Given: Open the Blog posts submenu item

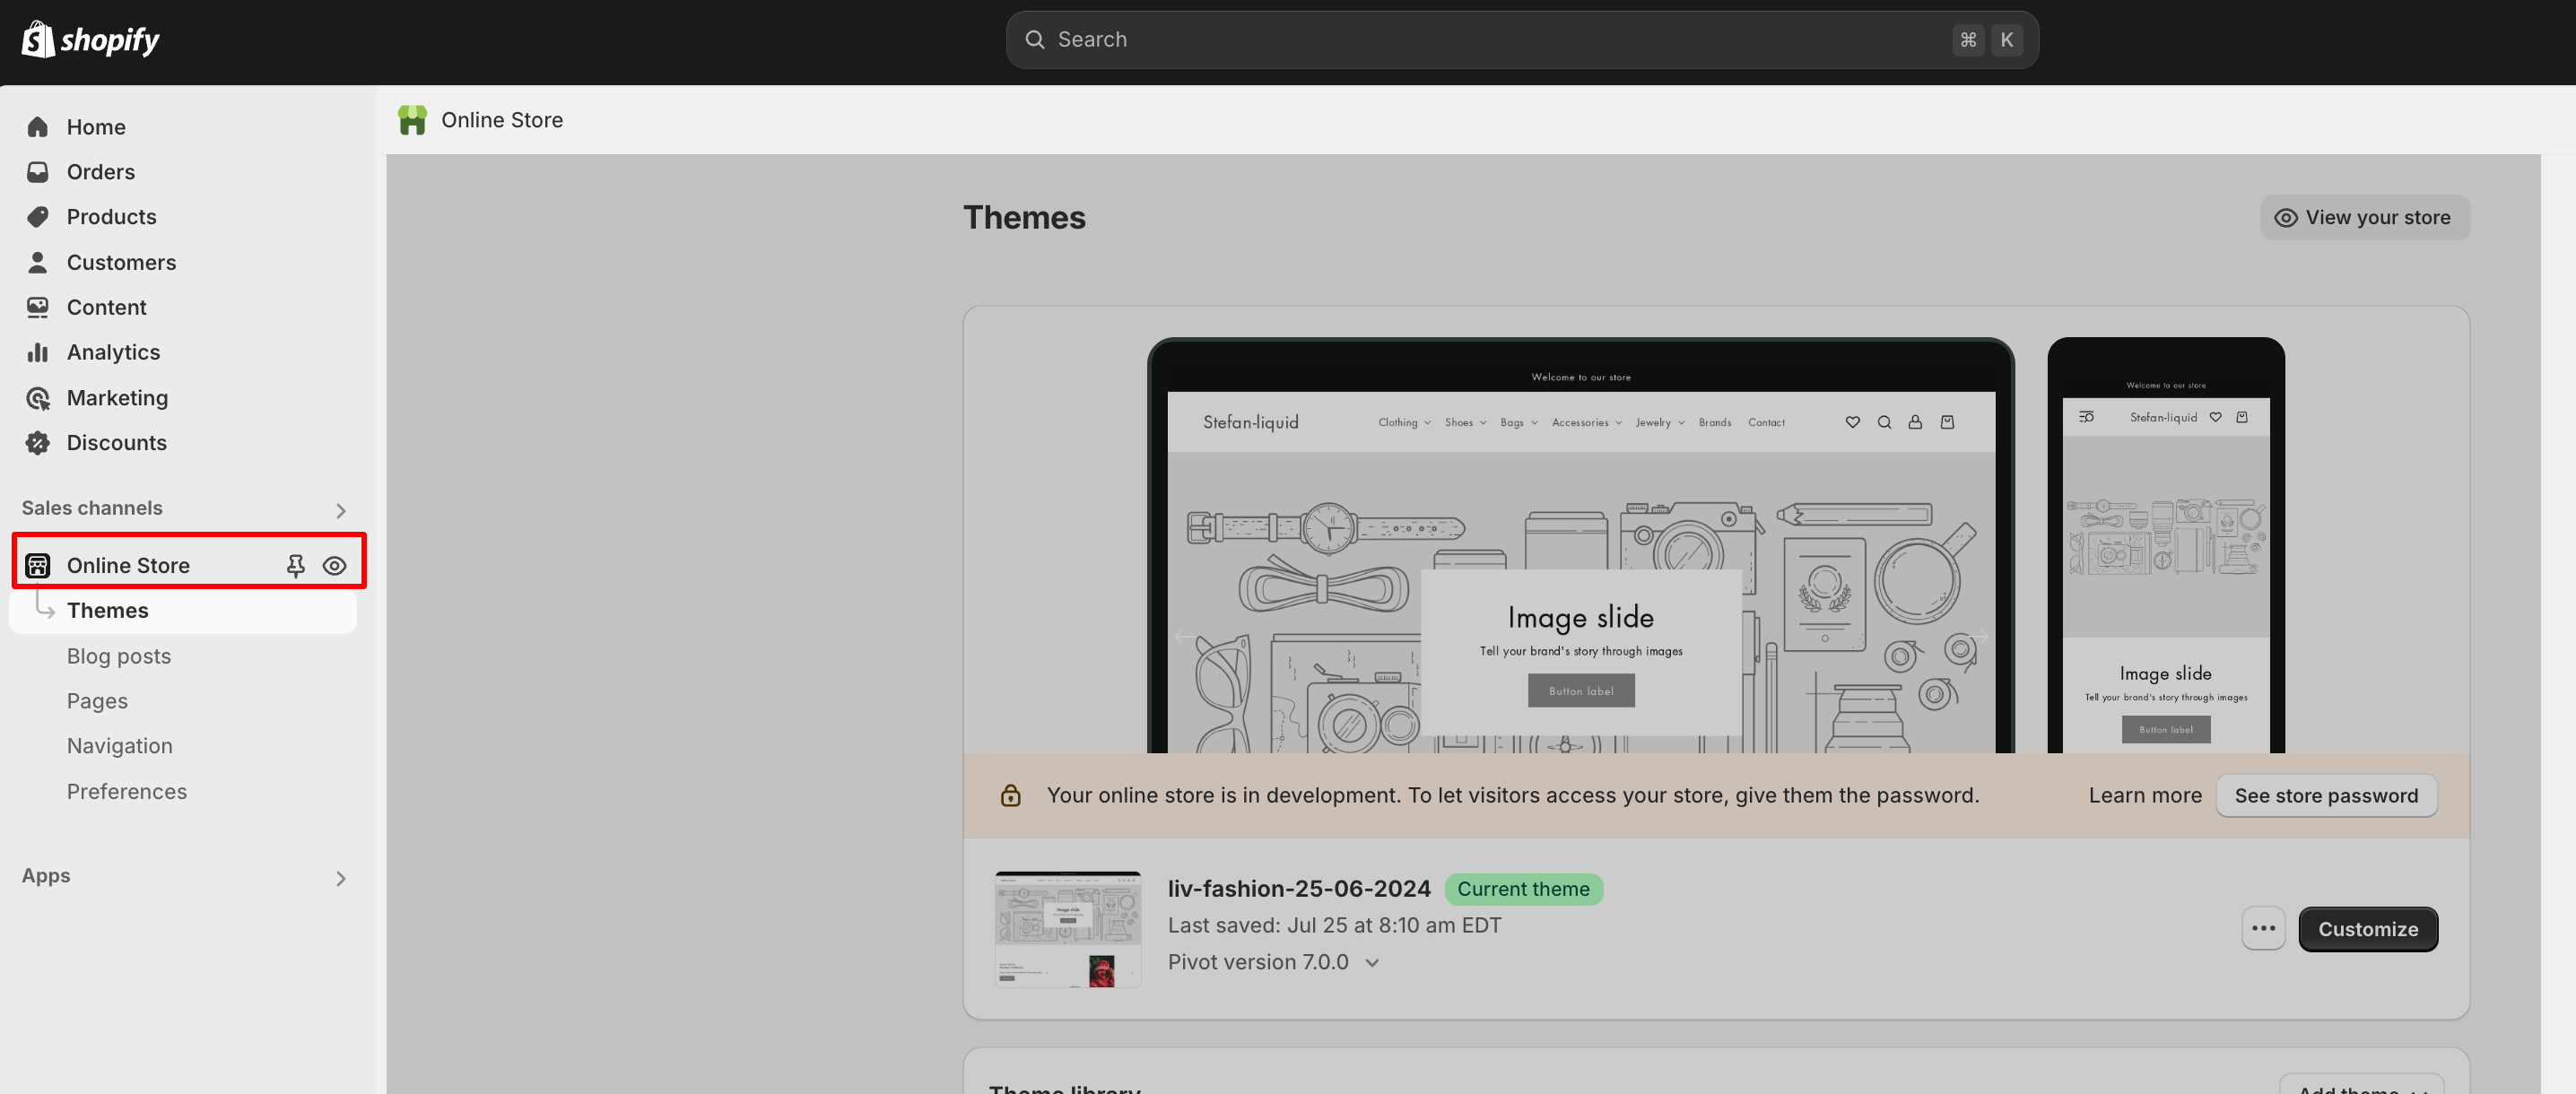Looking at the screenshot, I should click(119, 656).
